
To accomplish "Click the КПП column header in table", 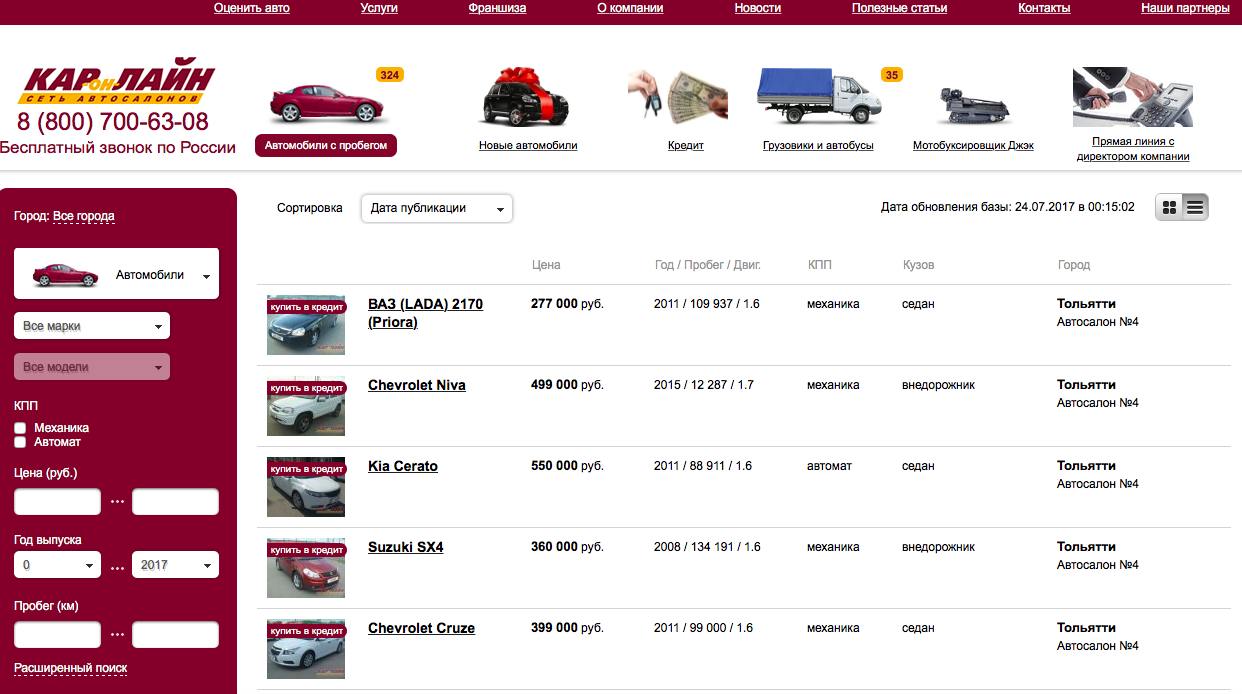I will (x=820, y=265).
